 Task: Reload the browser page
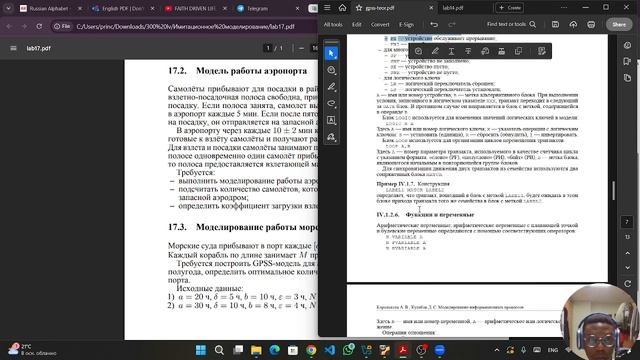39,26
